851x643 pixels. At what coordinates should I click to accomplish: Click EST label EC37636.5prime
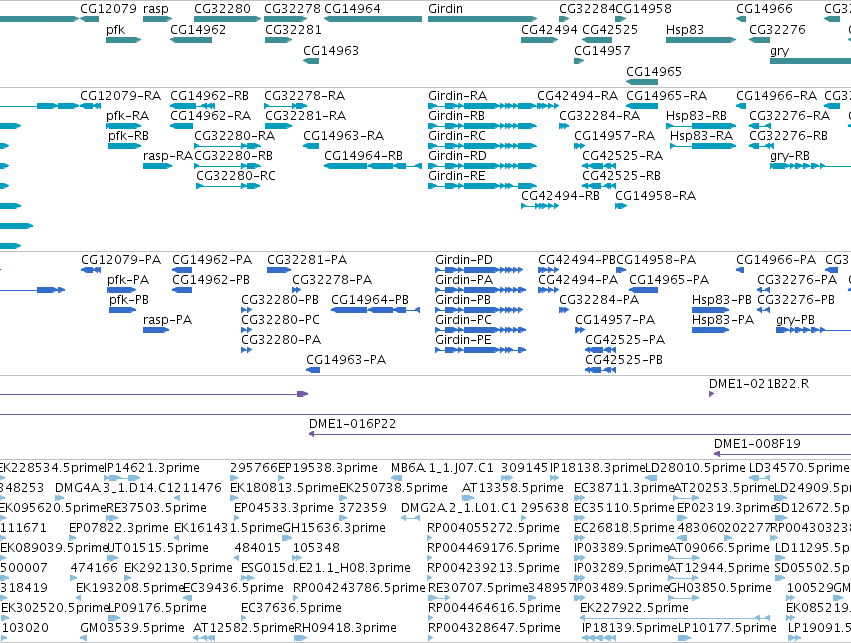(291, 607)
